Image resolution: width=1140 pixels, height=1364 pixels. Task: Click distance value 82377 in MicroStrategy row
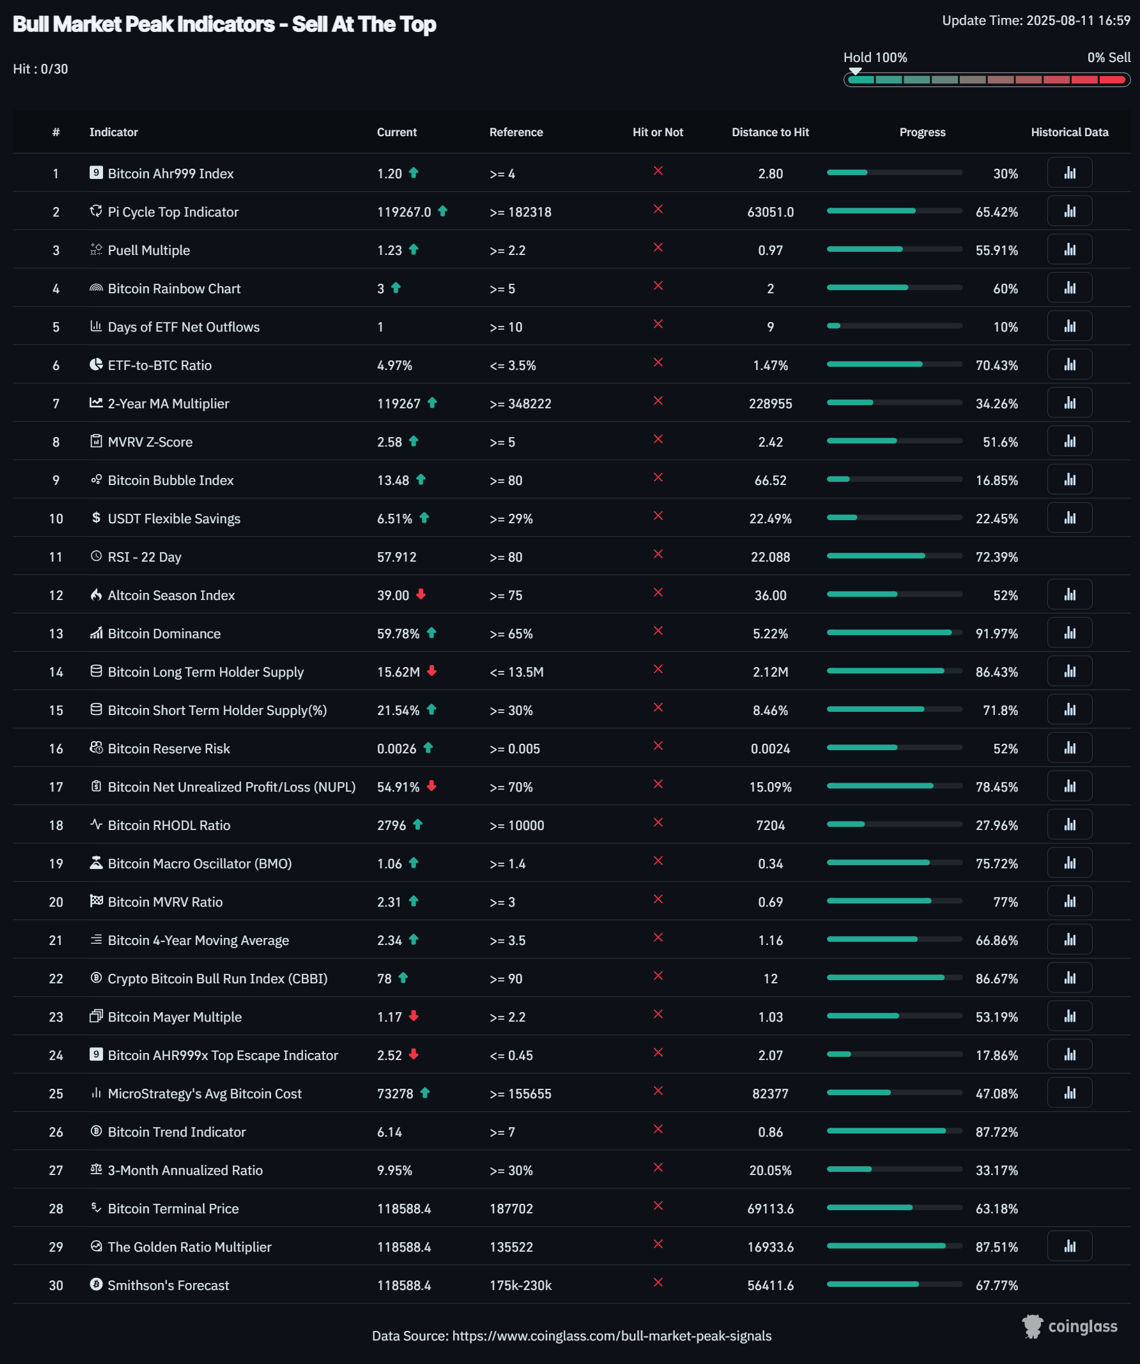click(770, 1094)
